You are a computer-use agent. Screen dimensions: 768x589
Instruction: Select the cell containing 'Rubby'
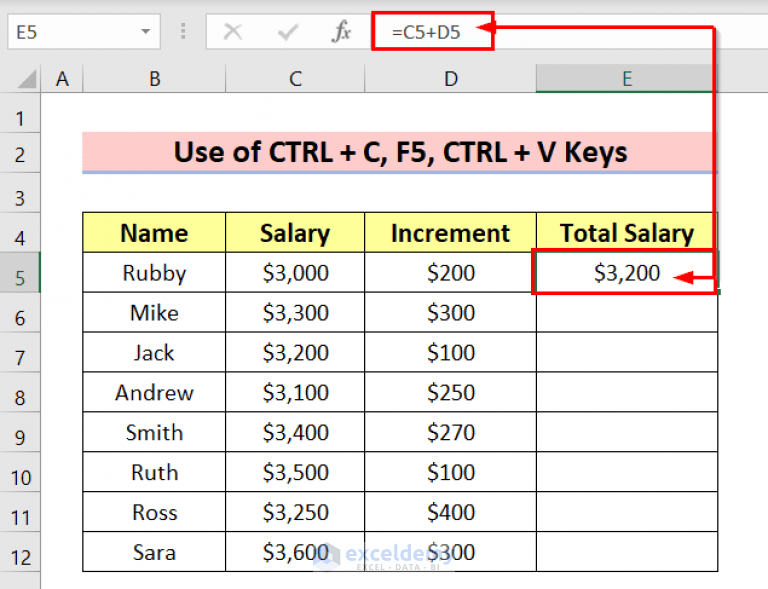(154, 273)
